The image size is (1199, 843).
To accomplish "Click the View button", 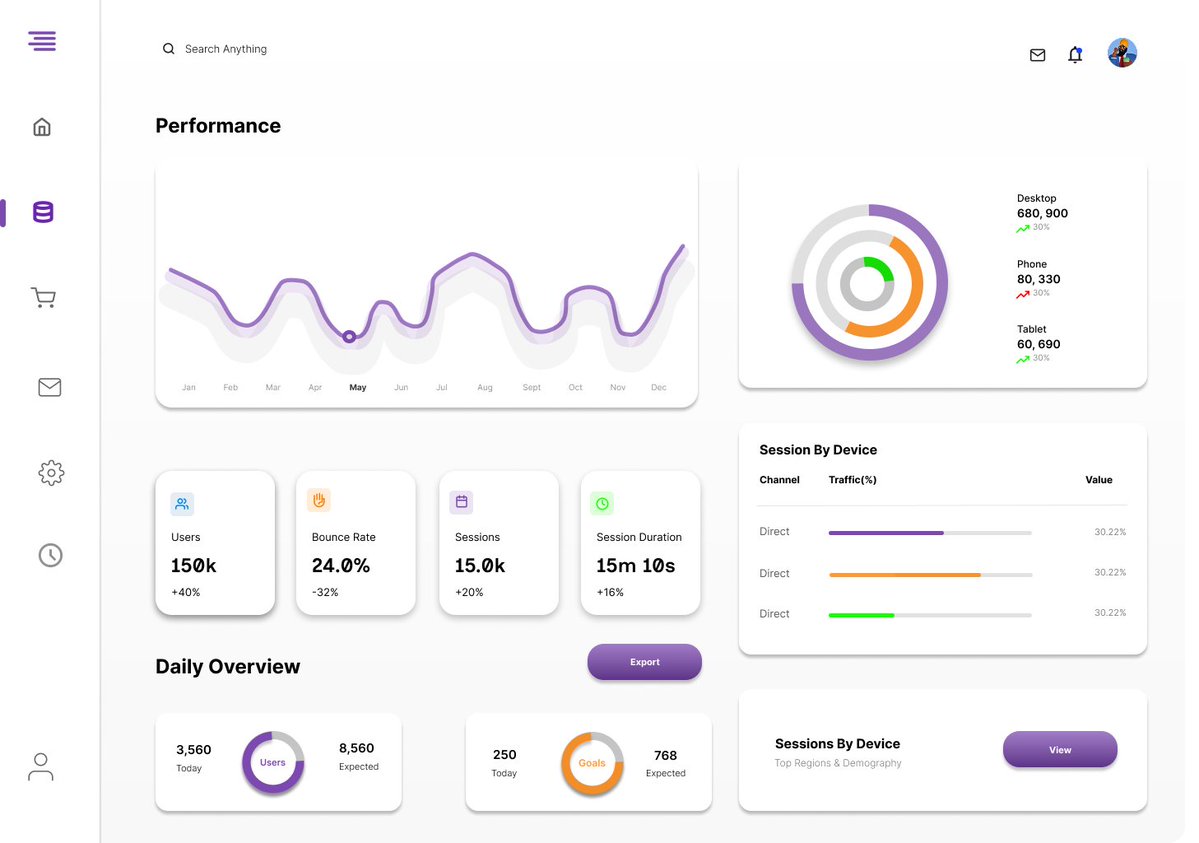I will coord(1060,750).
